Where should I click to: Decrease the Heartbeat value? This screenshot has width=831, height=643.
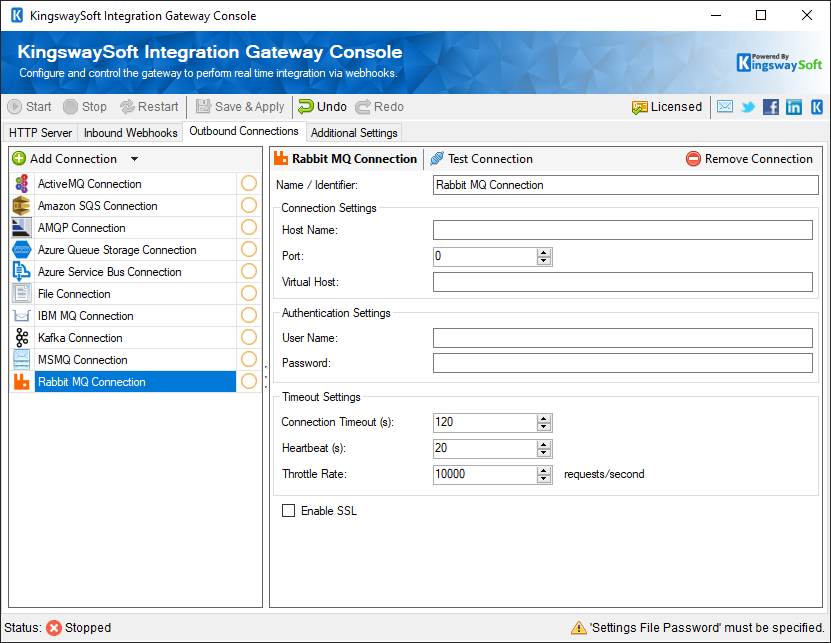[x=544, y=452]
